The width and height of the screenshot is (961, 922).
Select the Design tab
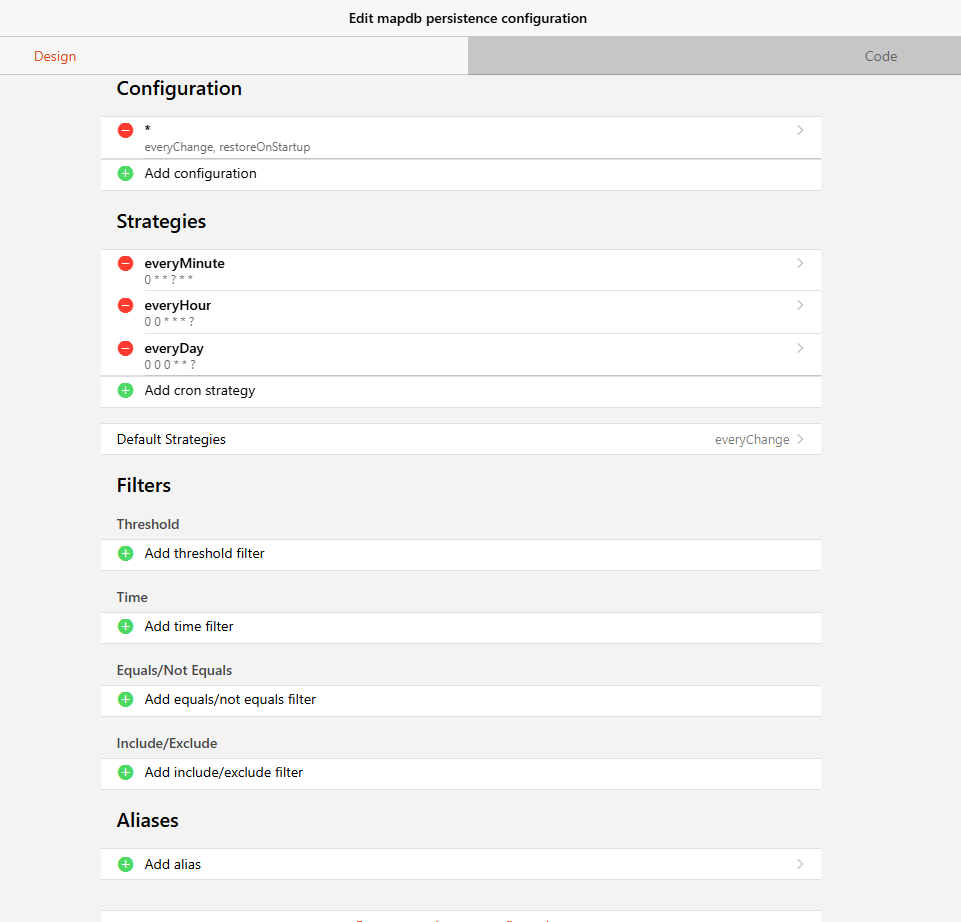click(55, 56)
